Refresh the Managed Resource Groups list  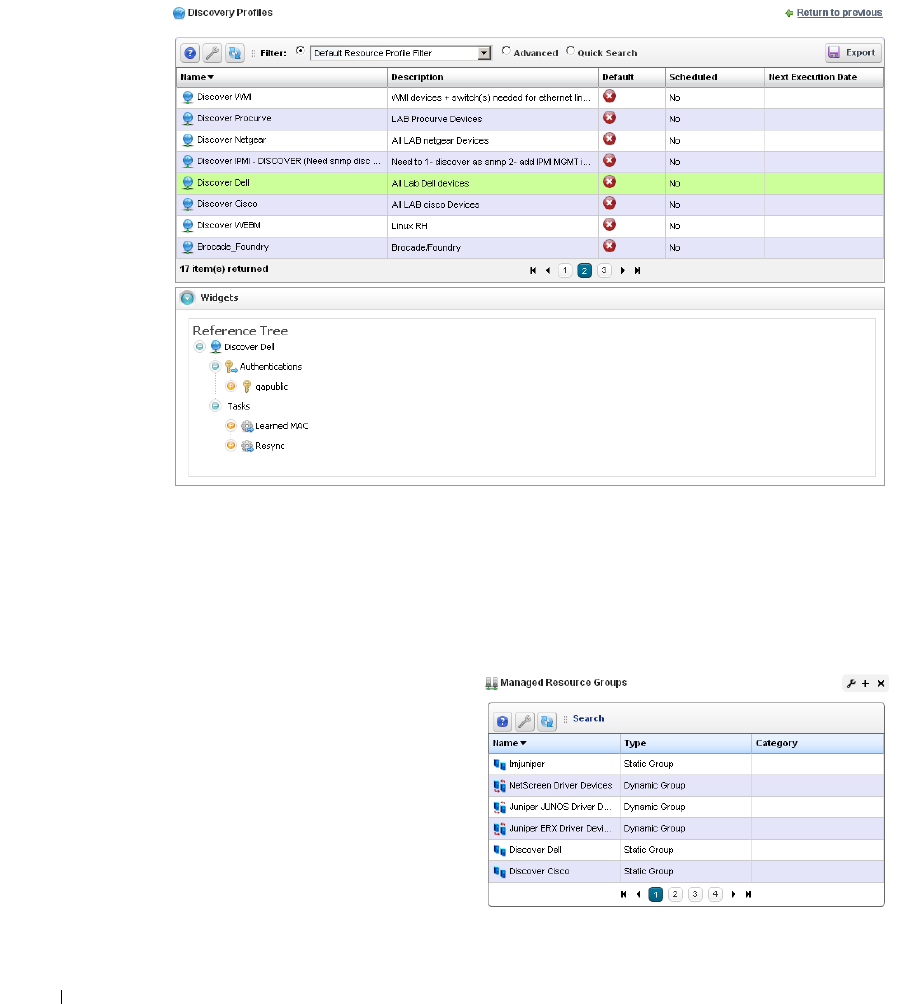[547, 722]
